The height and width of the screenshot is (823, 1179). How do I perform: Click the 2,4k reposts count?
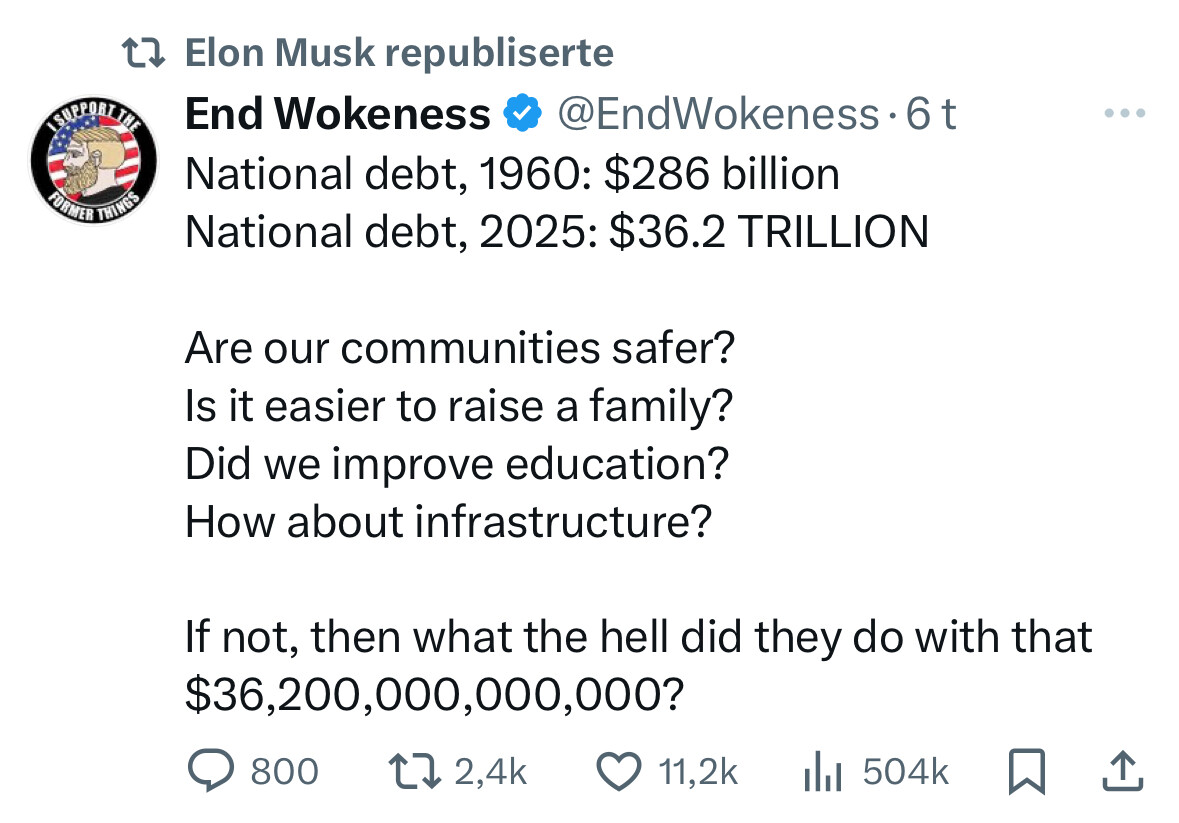[490, 773]
